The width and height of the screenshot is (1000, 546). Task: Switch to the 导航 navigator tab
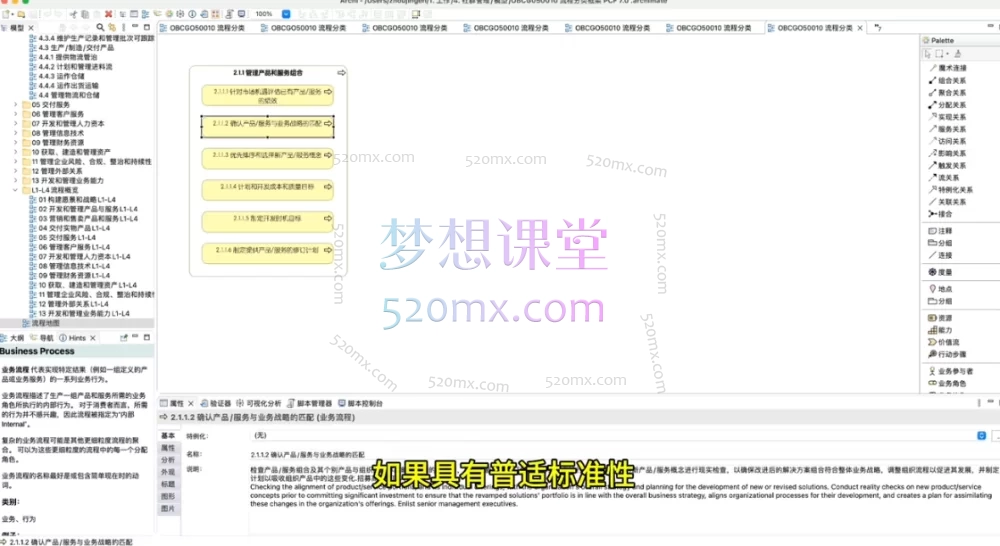coord(42,338)
